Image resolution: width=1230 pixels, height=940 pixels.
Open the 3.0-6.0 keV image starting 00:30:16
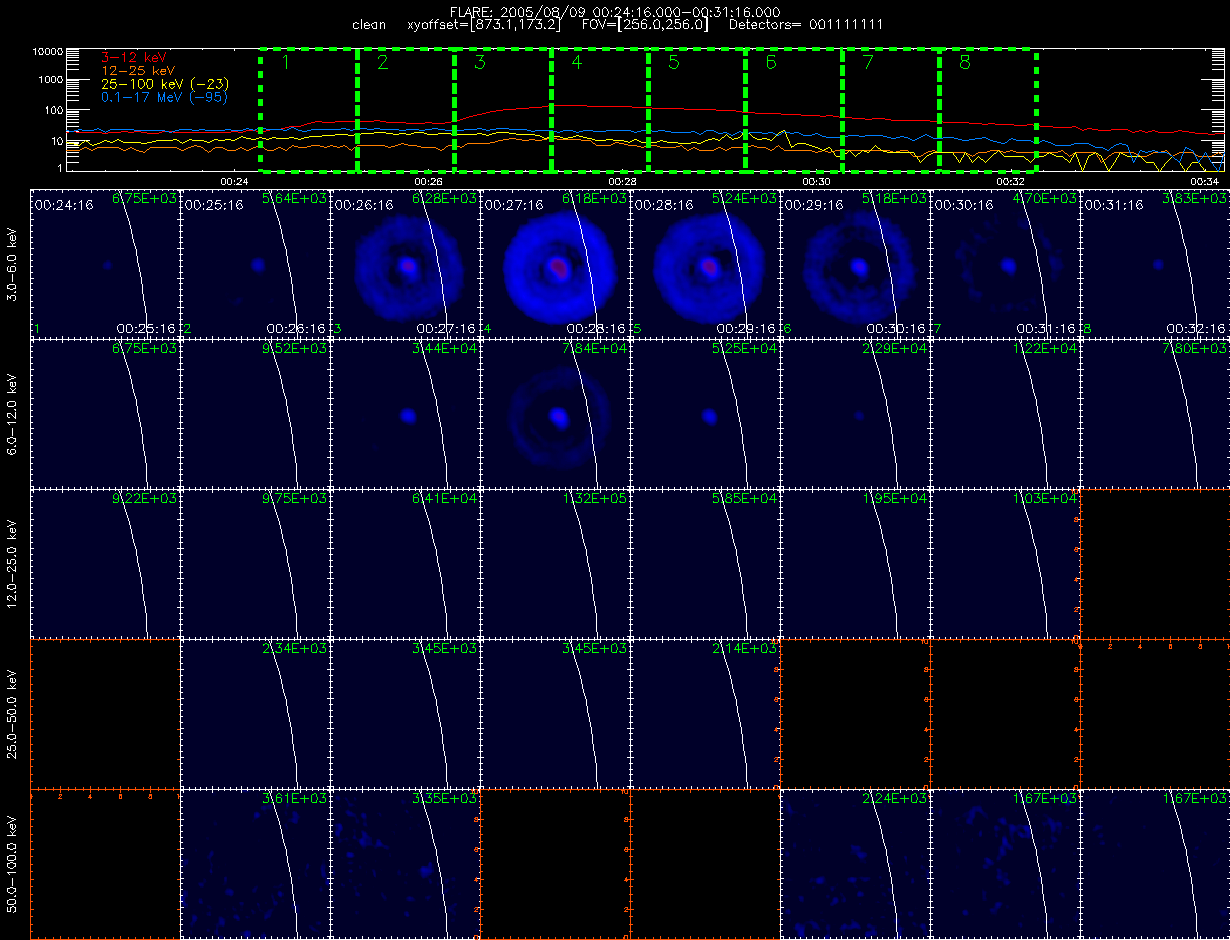(1005, 263)
